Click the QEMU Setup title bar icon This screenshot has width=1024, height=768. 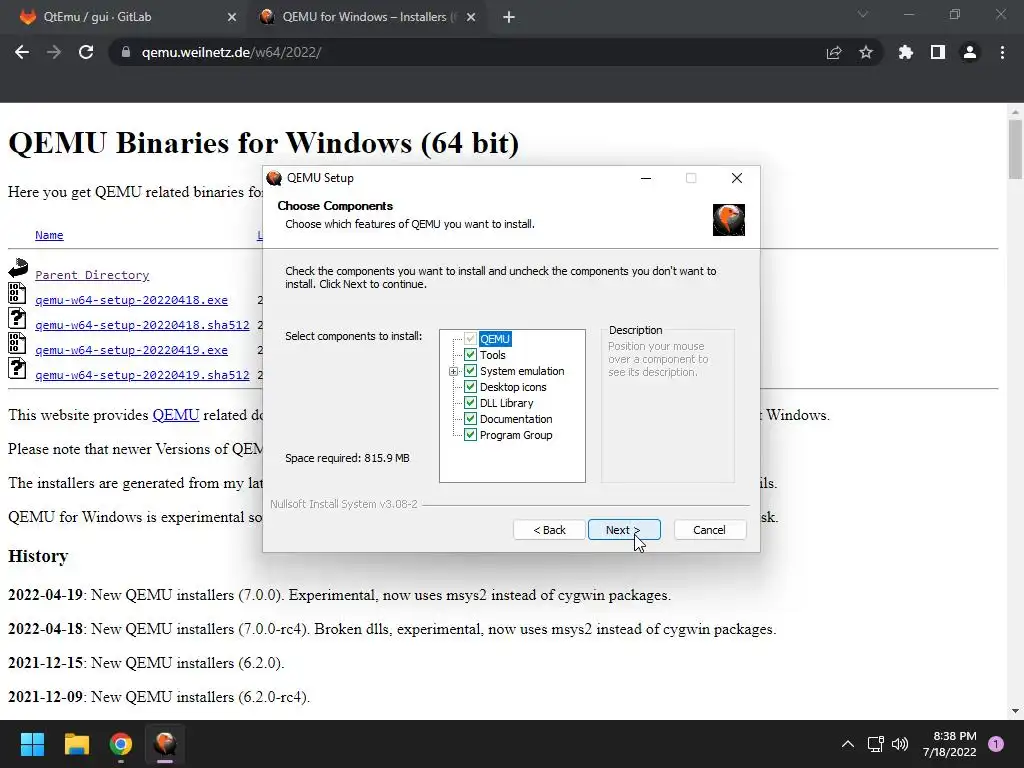point(274,178)
